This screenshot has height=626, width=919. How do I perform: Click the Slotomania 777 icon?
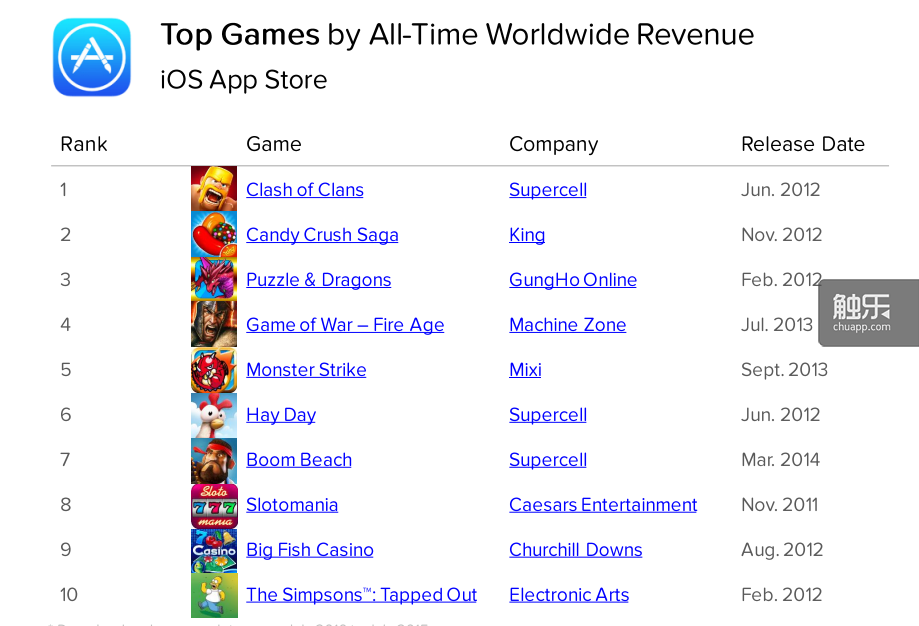click(x=214, y=505)
